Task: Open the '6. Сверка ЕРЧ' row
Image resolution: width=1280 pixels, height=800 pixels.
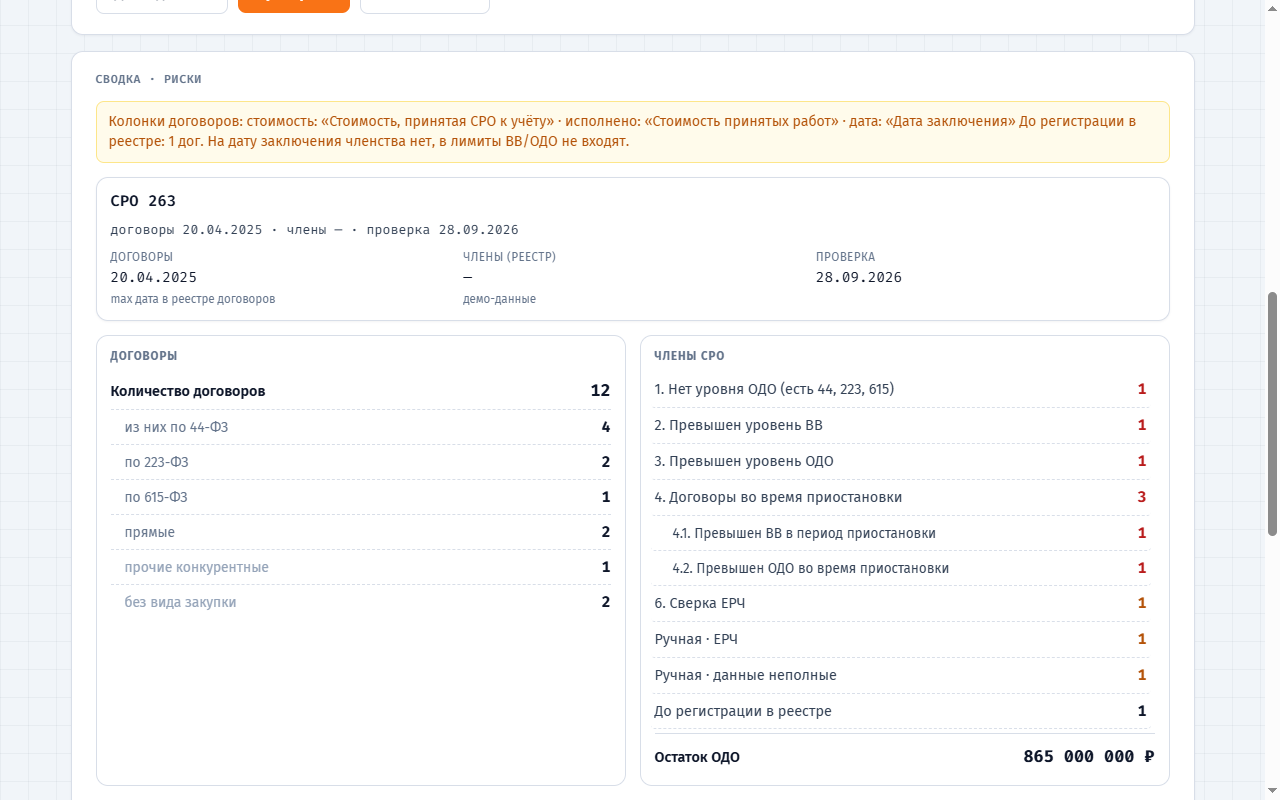Action: (x=901, y=603)
